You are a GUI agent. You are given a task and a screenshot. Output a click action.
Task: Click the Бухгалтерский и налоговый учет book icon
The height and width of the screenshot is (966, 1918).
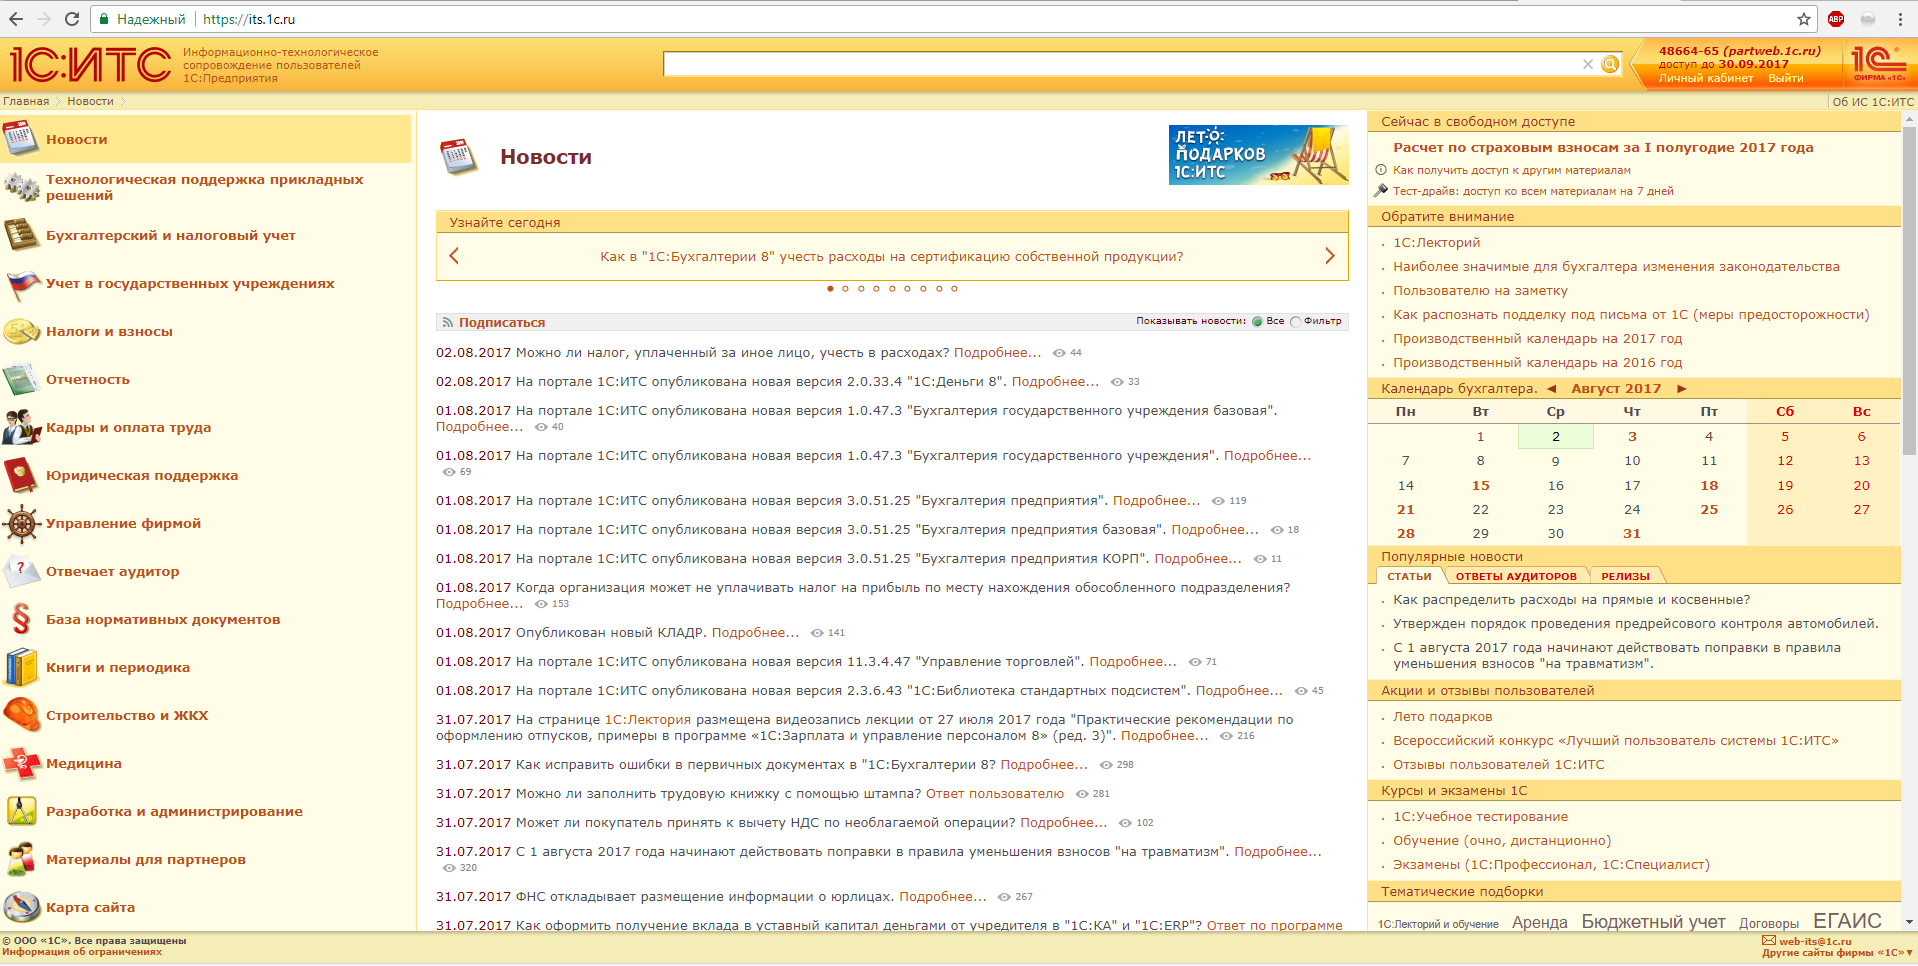pos(20,235)
